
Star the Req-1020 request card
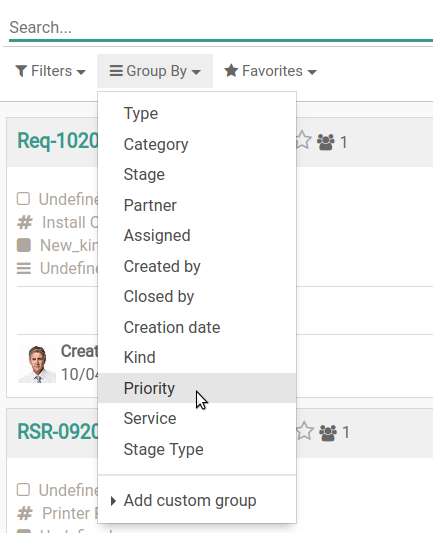(x=303, y=141)
